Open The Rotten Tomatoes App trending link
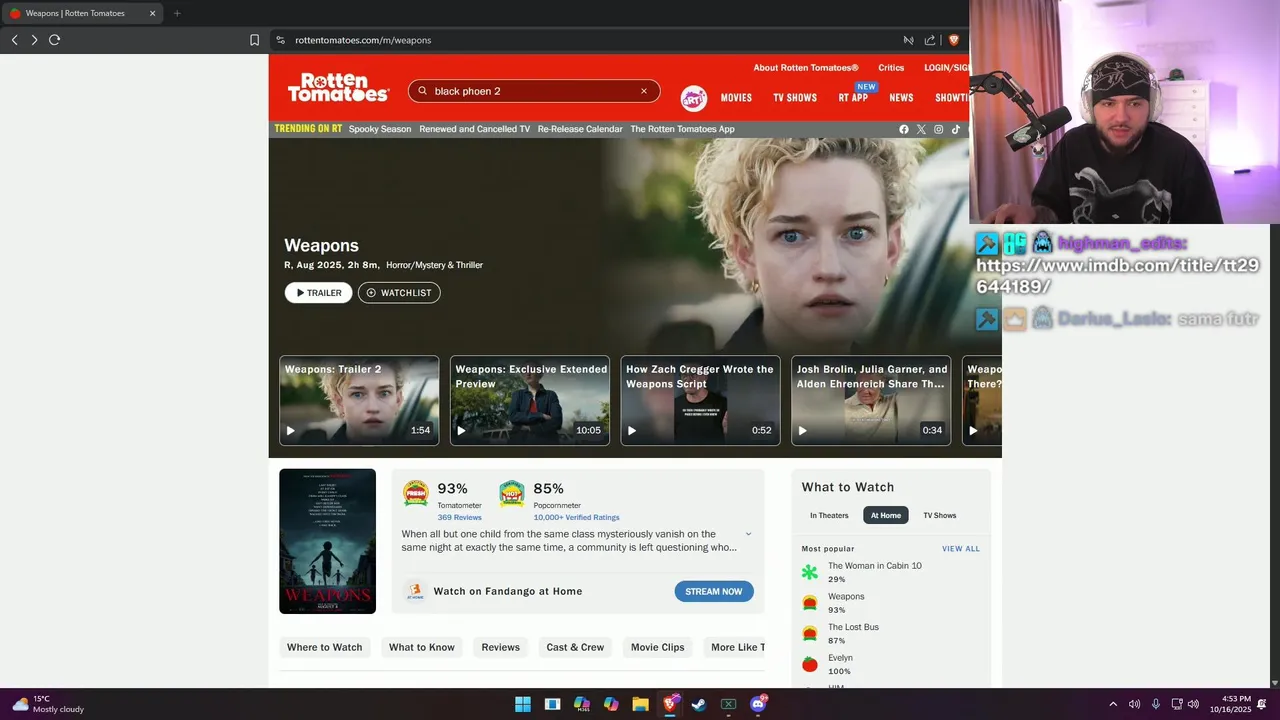The image size is (1280, 720). pos(683,129)
